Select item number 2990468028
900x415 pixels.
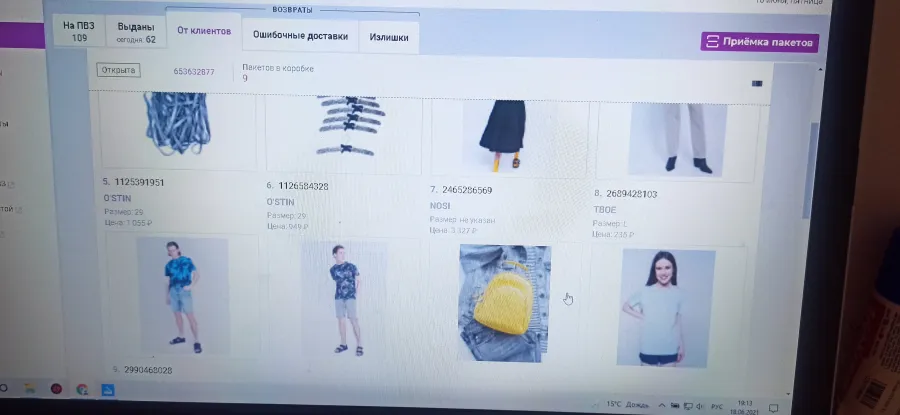148,370
